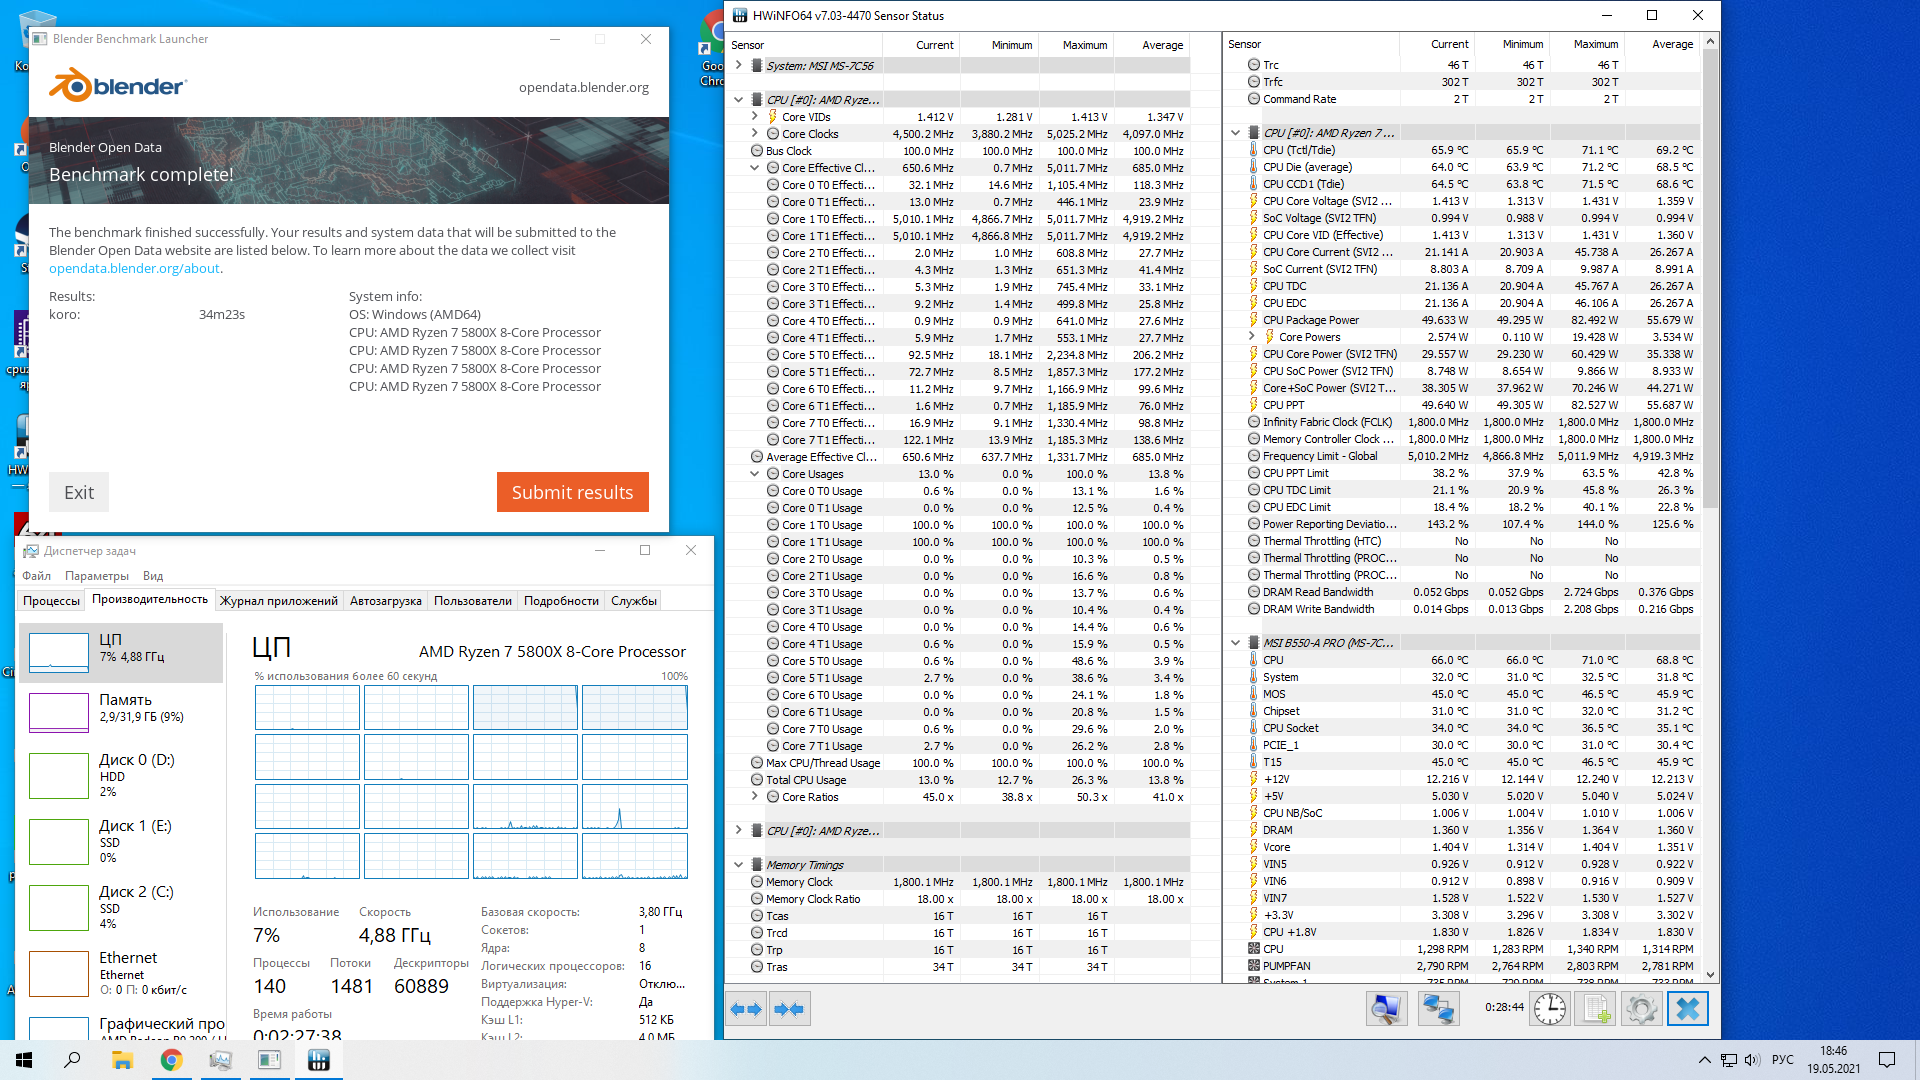Click the collapse columns arrows icon in HWiNFO

[789, 1009]
